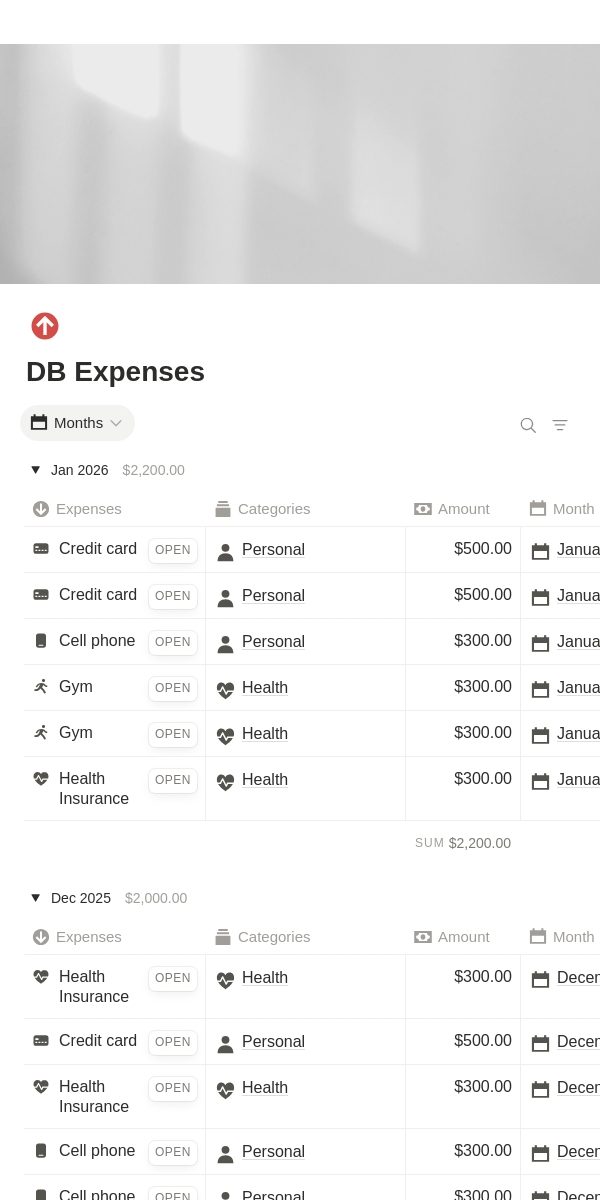Open the Cell phone entry in Jan 2026
Image resolution: width=600 pixels, height=1200 pixels.
[172, 642]
